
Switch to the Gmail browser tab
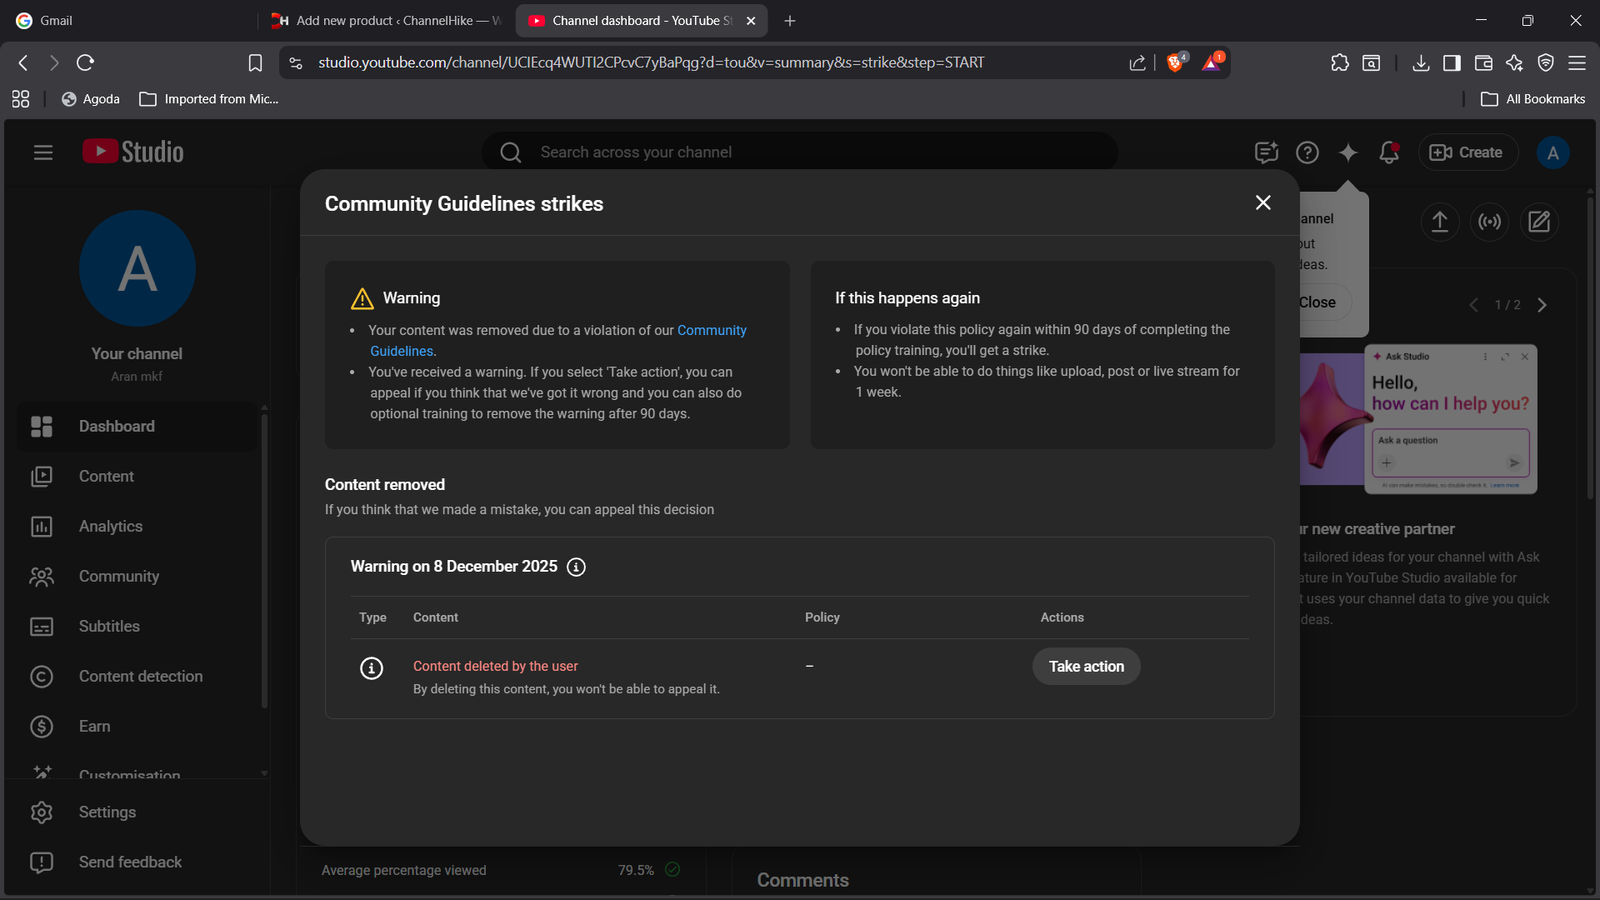click(56, 20)
